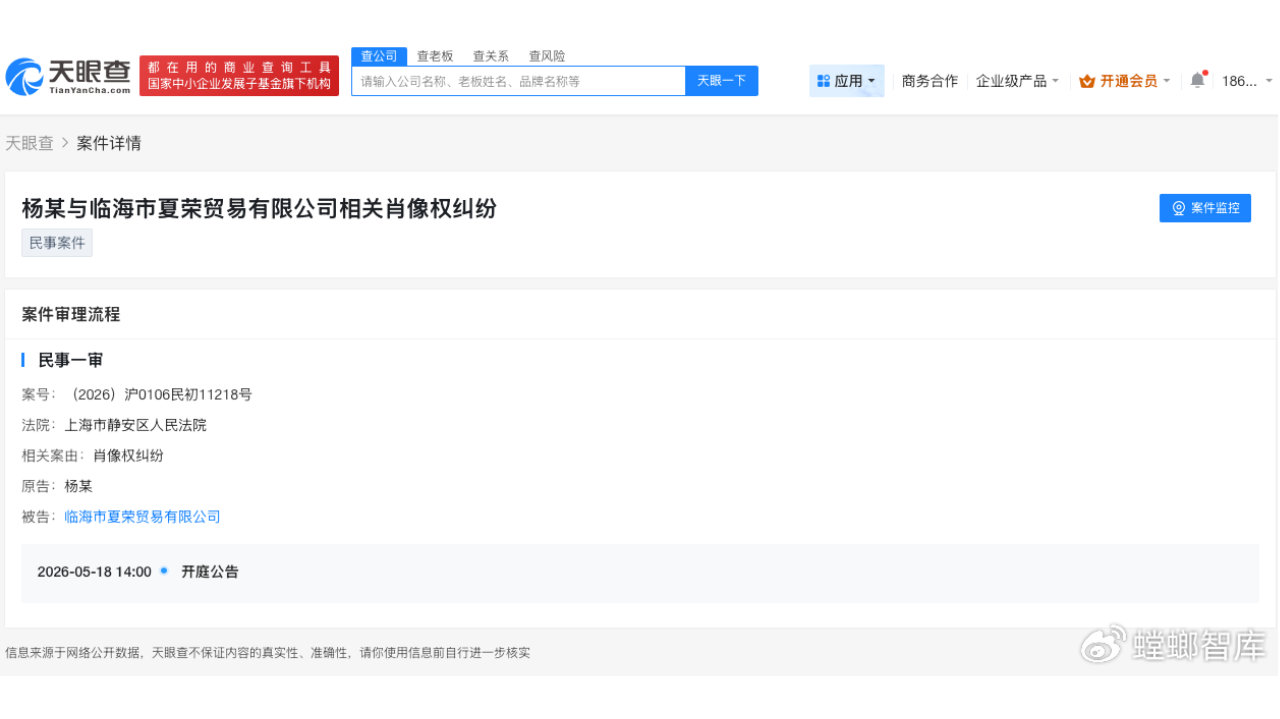Click the crown icon next to 开通会员
Viewport: 1280px width, 719px height.
(x=1086, y=81)
